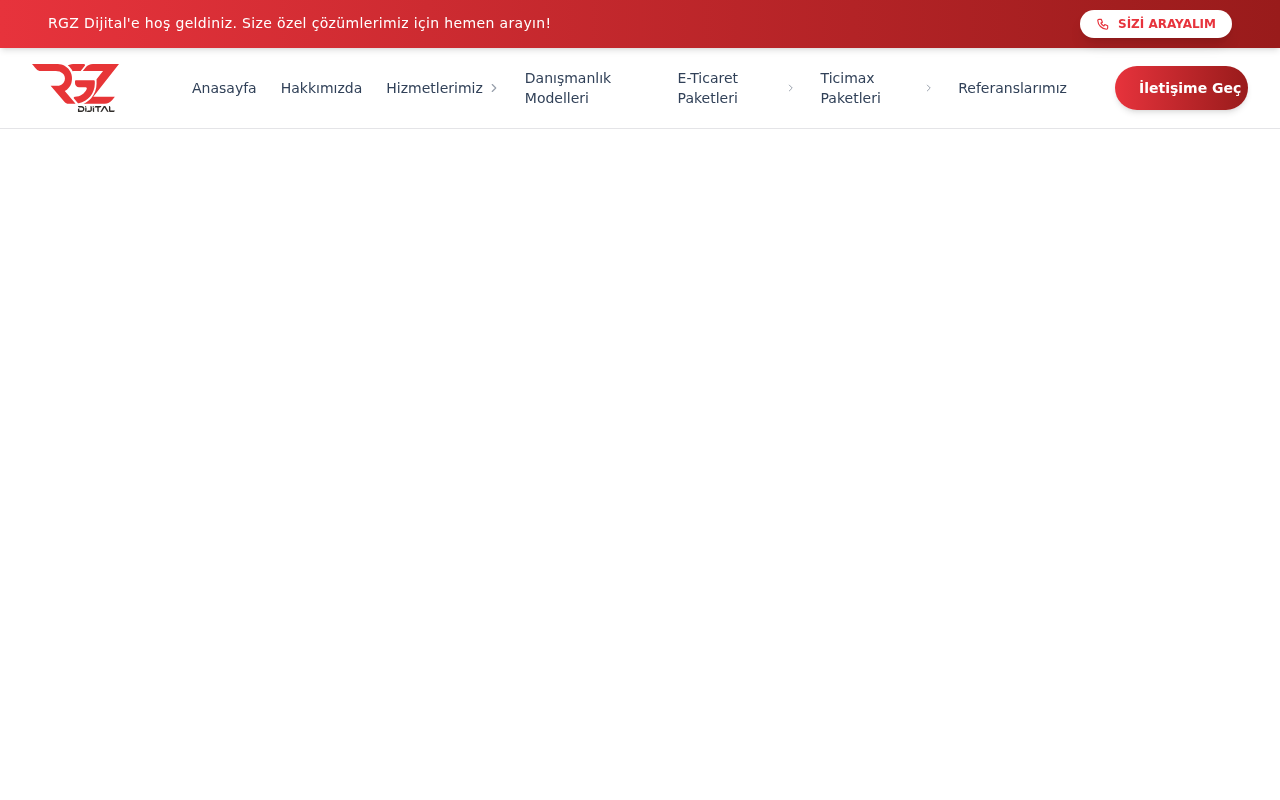Click the RGZ Dijital logo

point(76,88)
